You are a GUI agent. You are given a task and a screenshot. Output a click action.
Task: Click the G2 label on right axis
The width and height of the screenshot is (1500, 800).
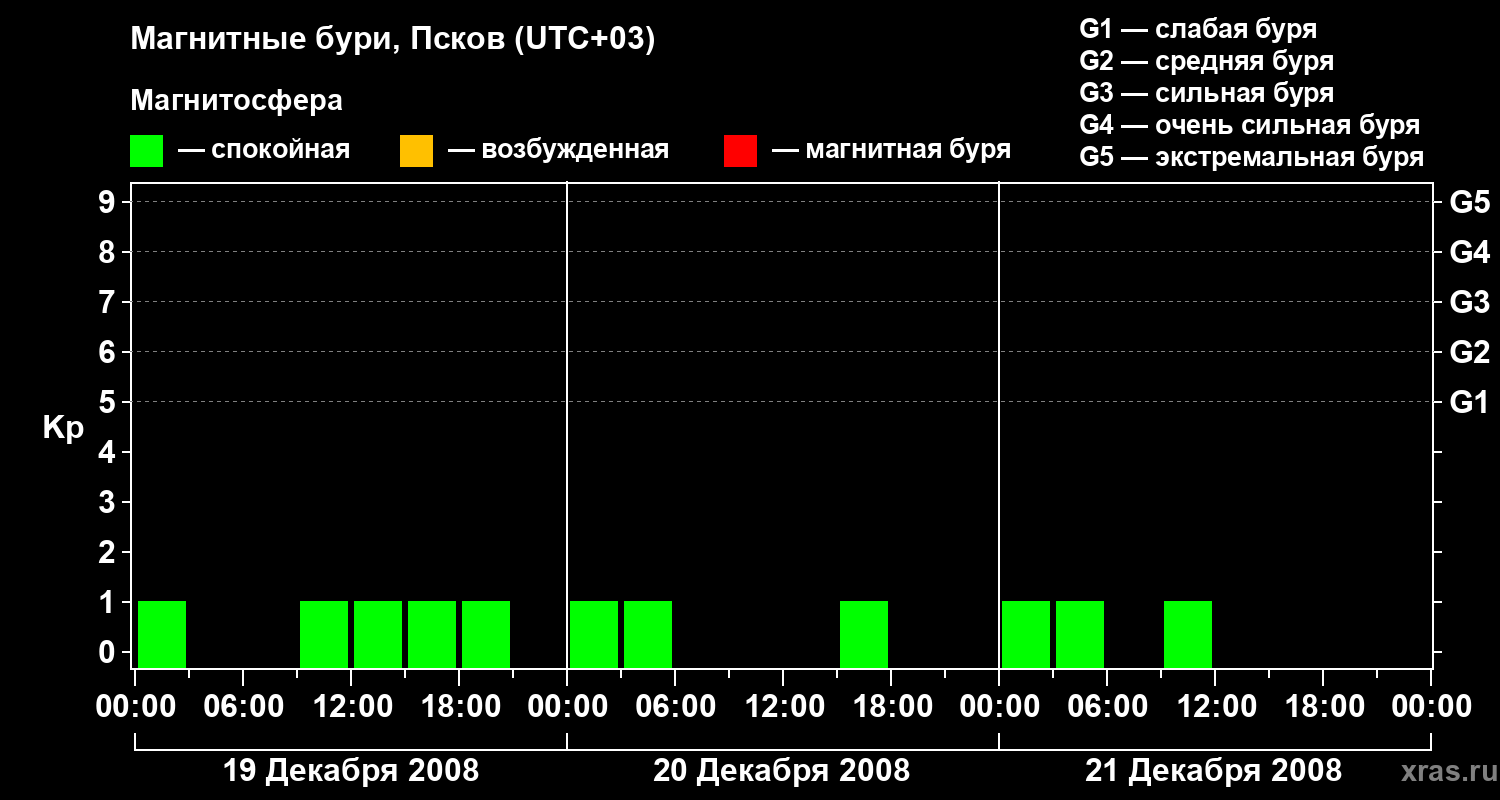(1470, 352)
